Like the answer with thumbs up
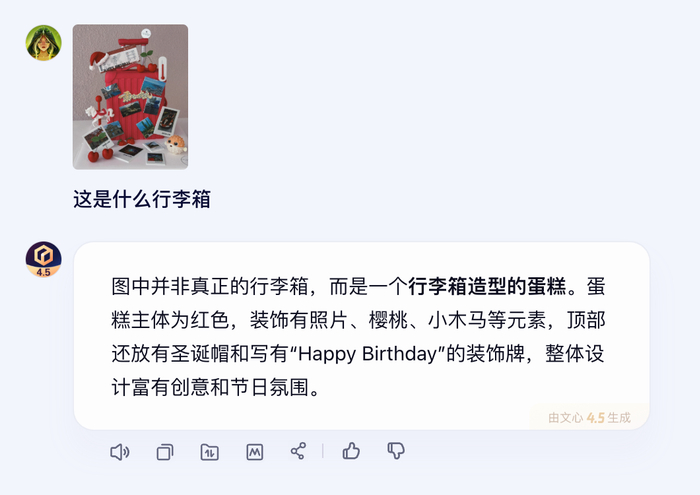Viewport: 700px width, 495px height. 351,451
